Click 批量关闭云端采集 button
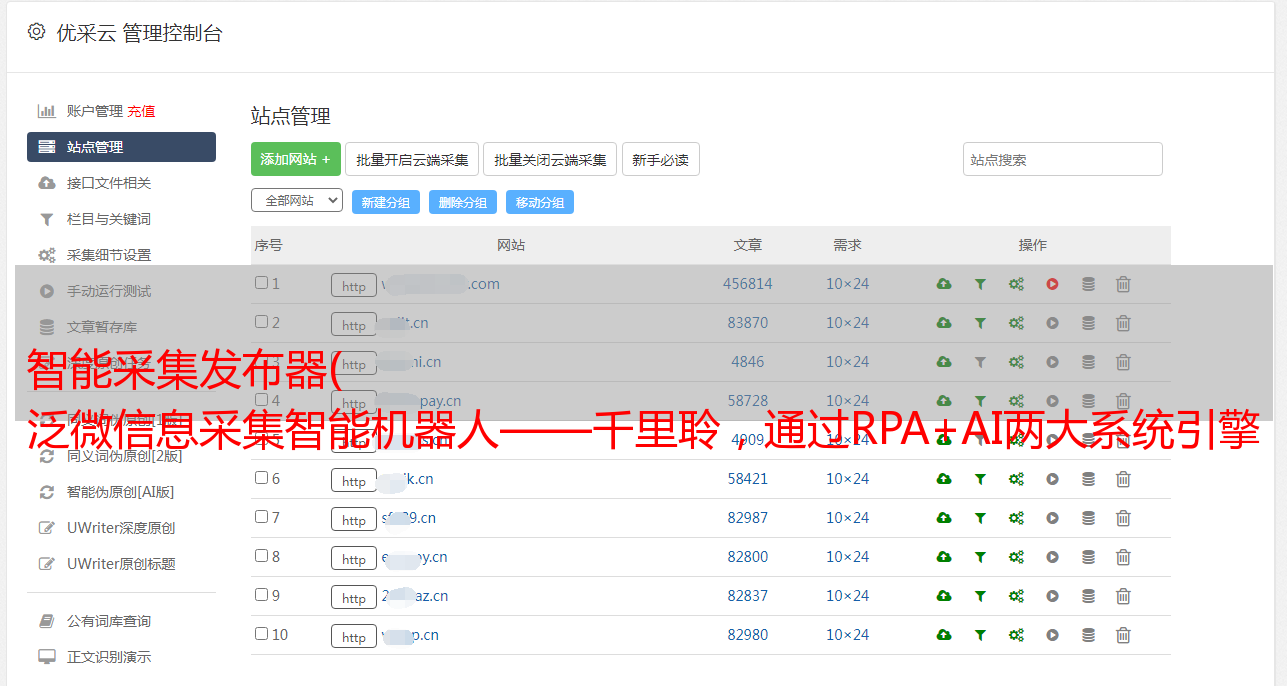The height and width of the screenshot is (686, 1287). (x=550, y=159)
